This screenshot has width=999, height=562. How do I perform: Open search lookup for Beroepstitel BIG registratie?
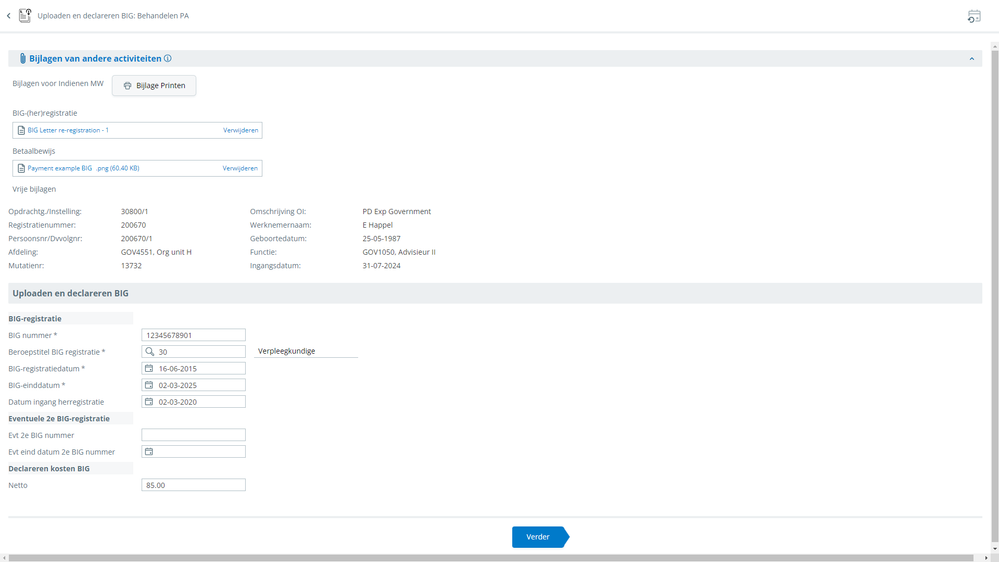pyautogui.click(x=150, y=352)
